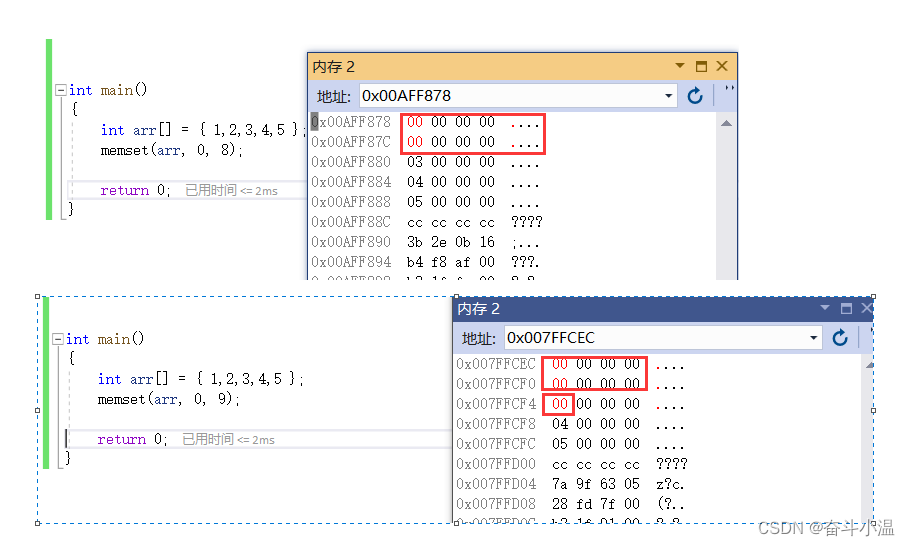The image size is (910, 546).
Task: Click the 地址: label in the top memory window
Action: tap(334, 96)
